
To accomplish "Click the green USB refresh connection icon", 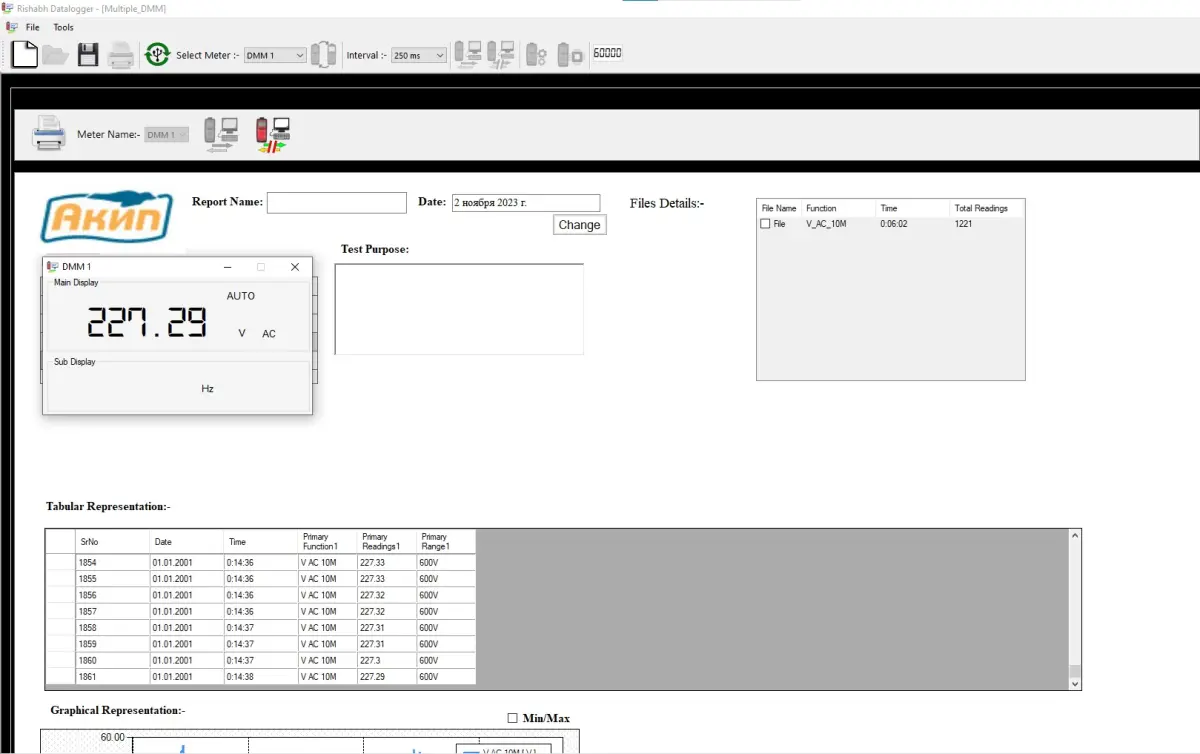I will (x=157, y=55).
